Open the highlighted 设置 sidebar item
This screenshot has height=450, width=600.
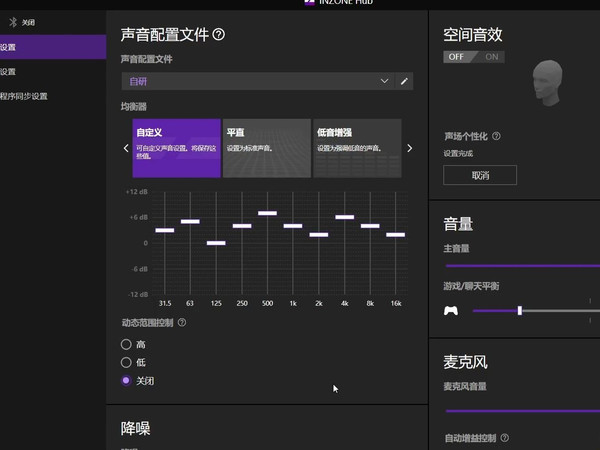[x=53, y=47]
